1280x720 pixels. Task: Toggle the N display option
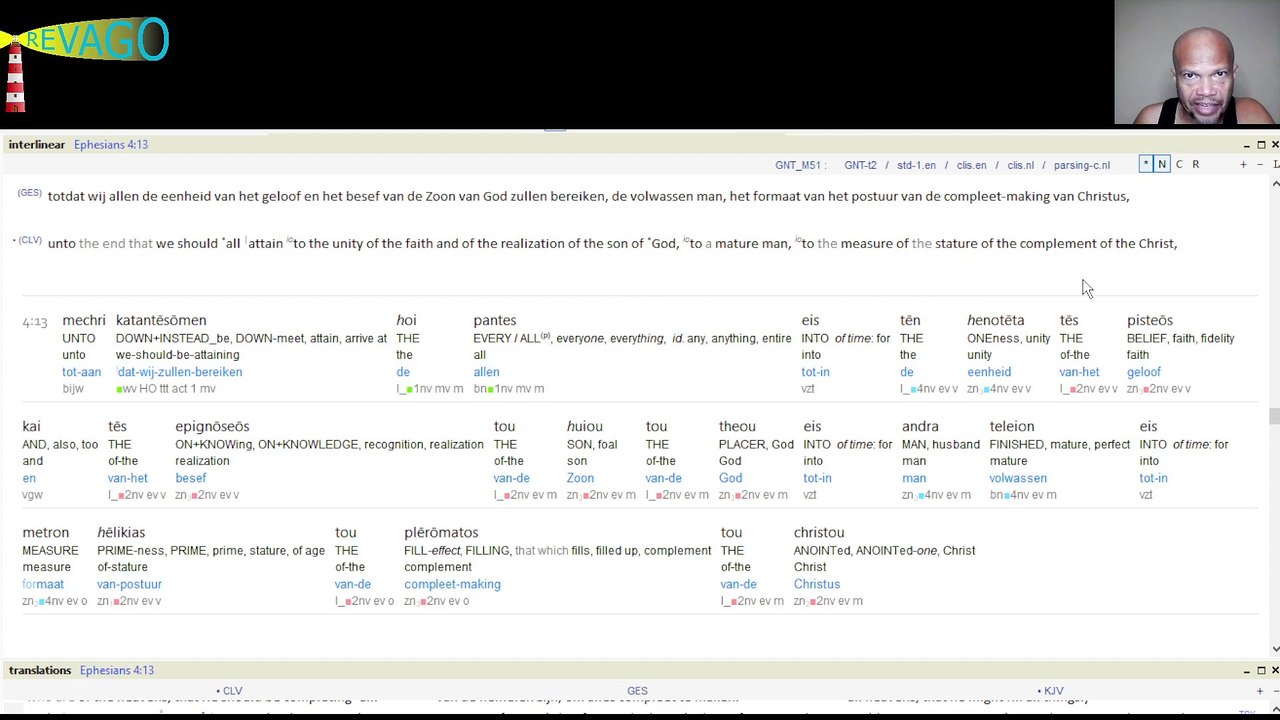pos(1162,164)
